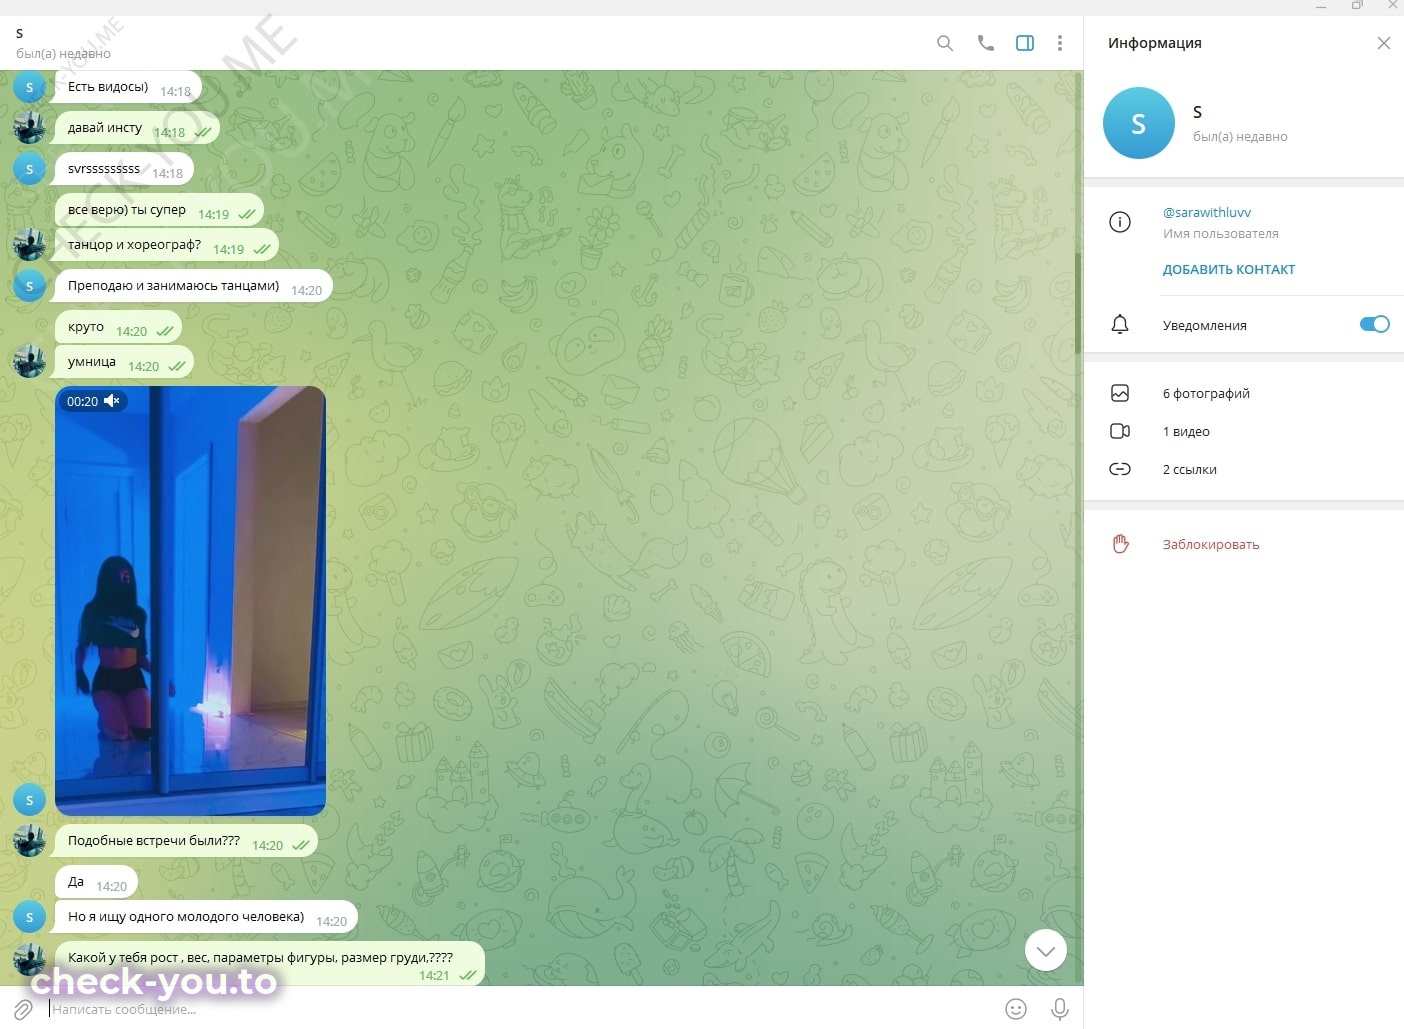
Task: Click ДОБАВИТЬ КОНТАКТ button
Action: [1228, 269]
